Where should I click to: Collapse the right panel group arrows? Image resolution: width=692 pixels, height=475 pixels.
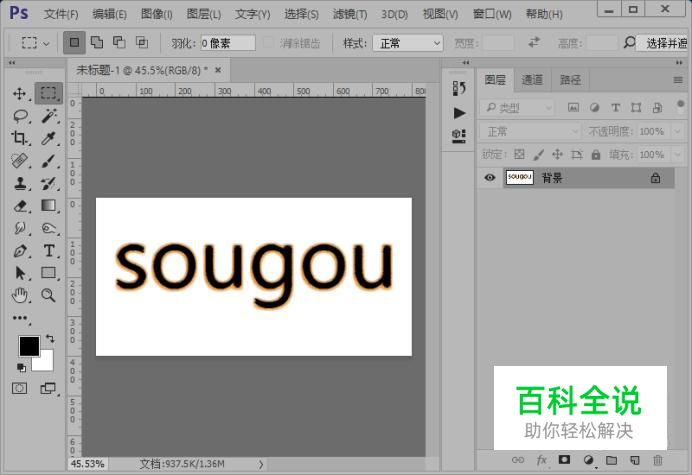679,63
